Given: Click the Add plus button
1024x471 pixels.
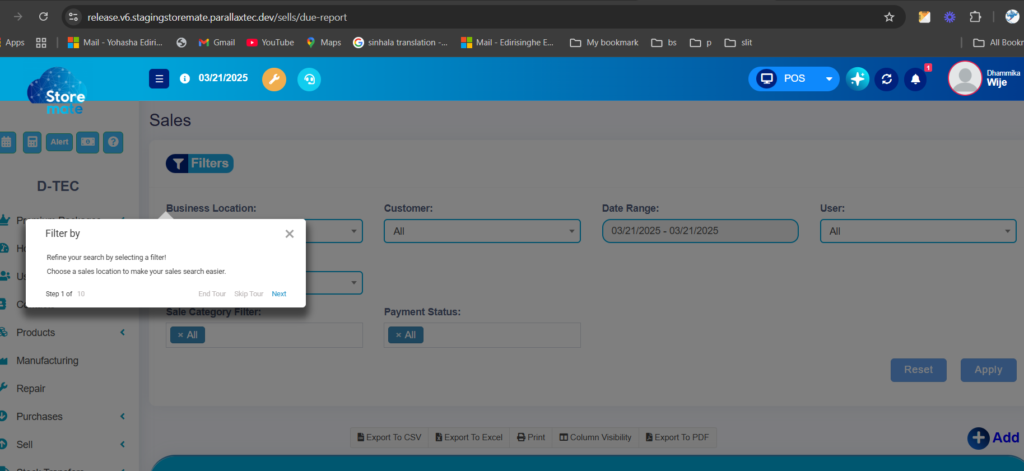Looking at the screenshot, I should point(993,438).
